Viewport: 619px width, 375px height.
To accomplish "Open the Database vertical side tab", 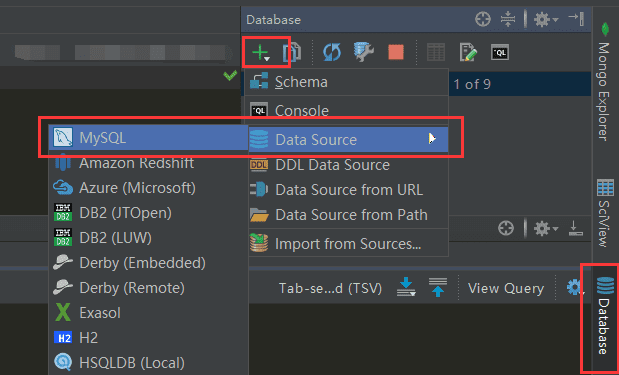I will click(604, 316).
